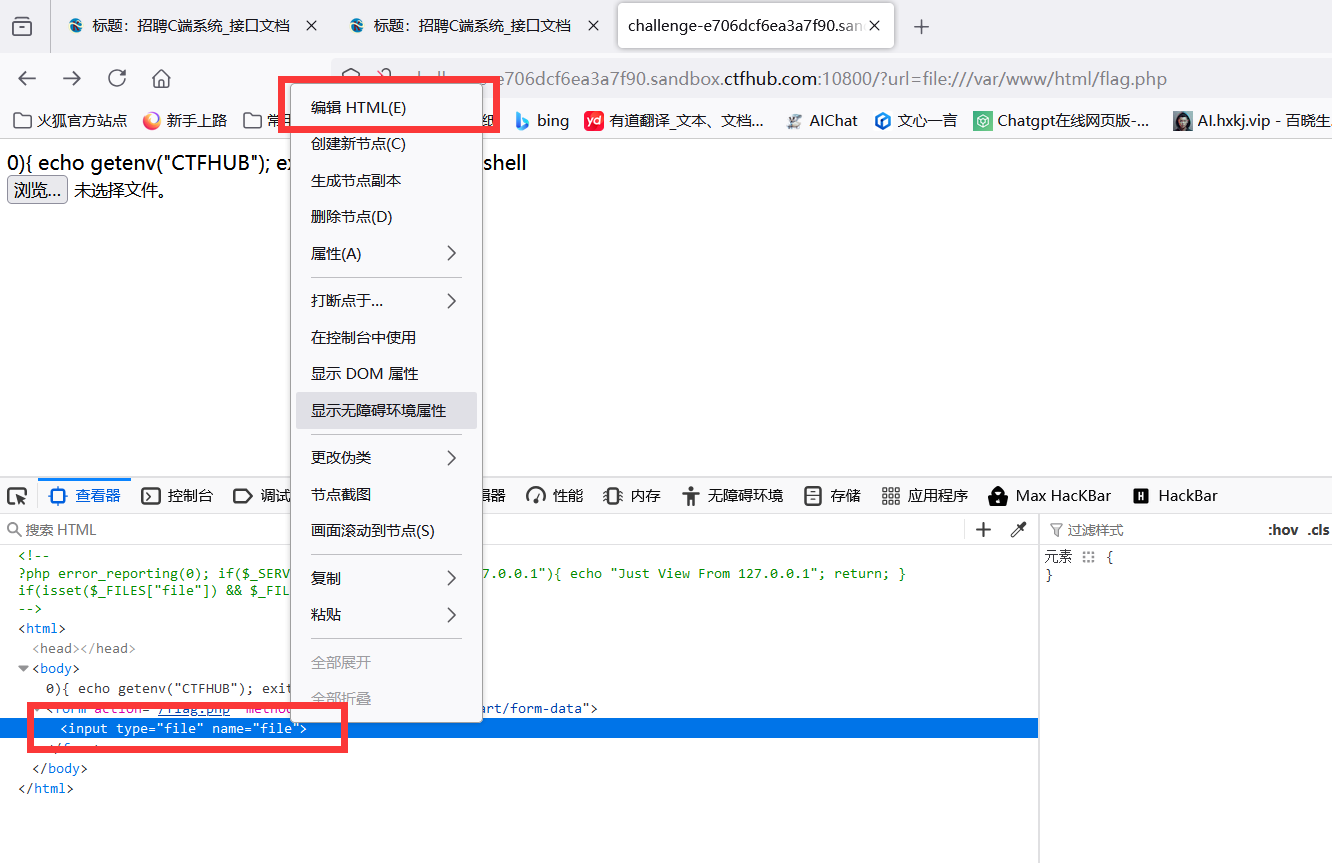The image size is (1332, 863).
Task: Close the second 招聘C端系统_接口文档 tab
Action: pos(593,26)
